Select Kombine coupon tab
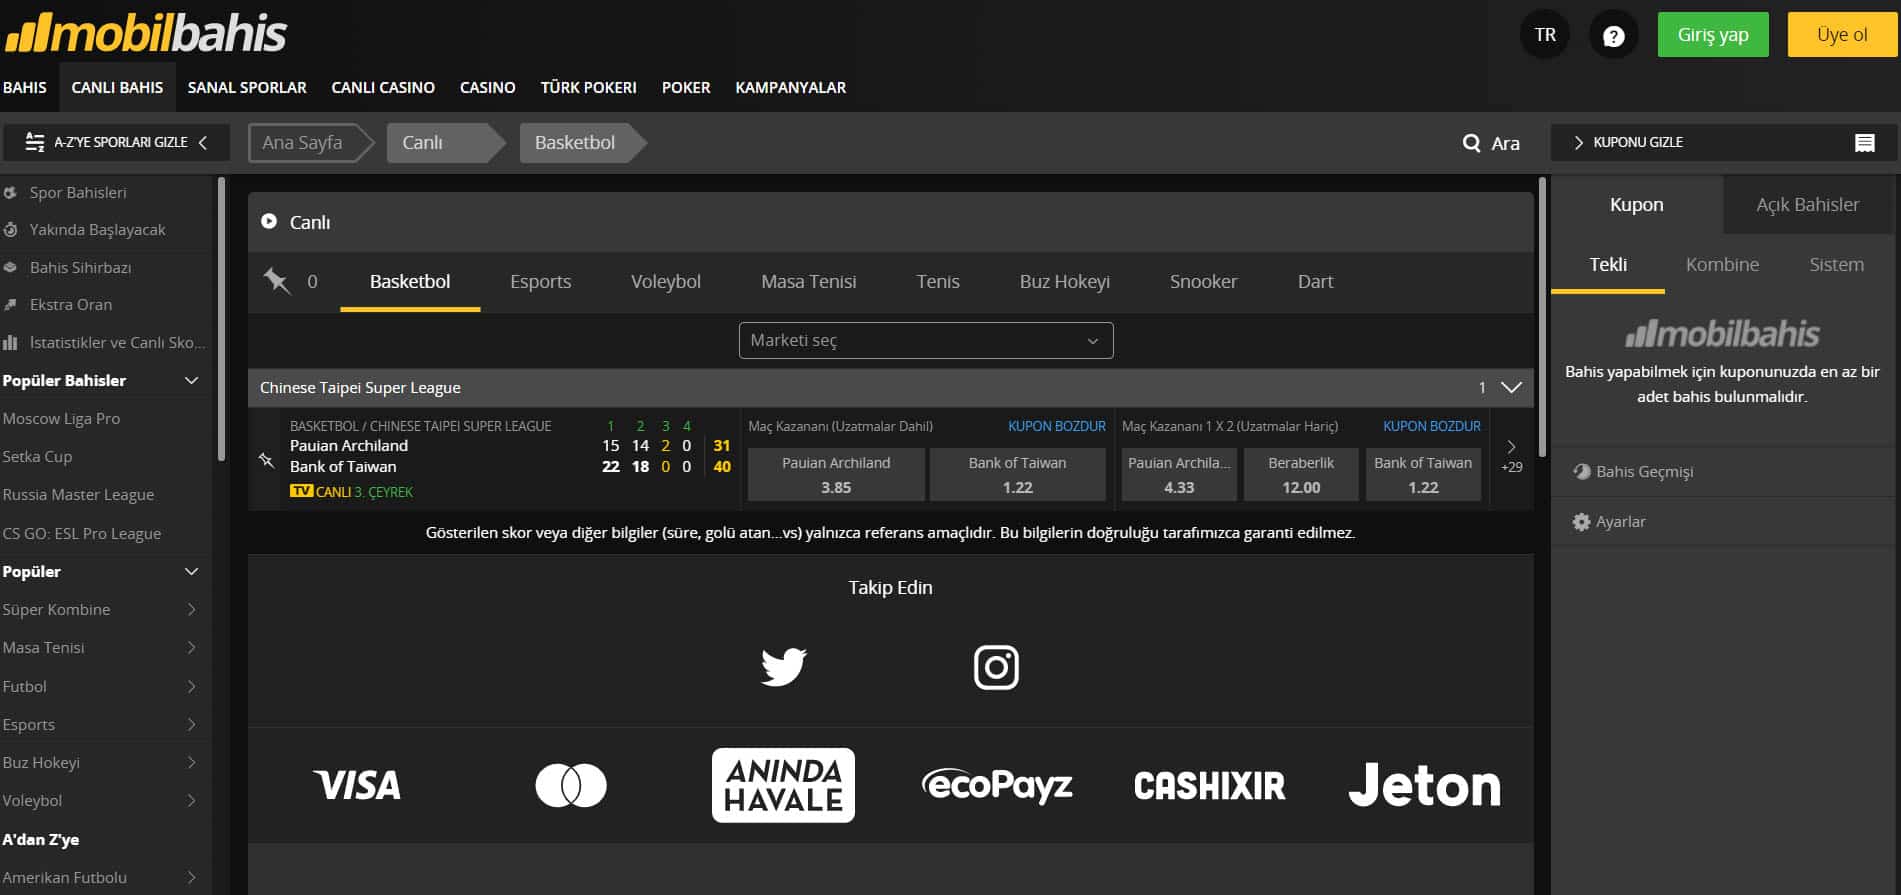The width and height of the screenshot is (1901, 895). 1722,264
